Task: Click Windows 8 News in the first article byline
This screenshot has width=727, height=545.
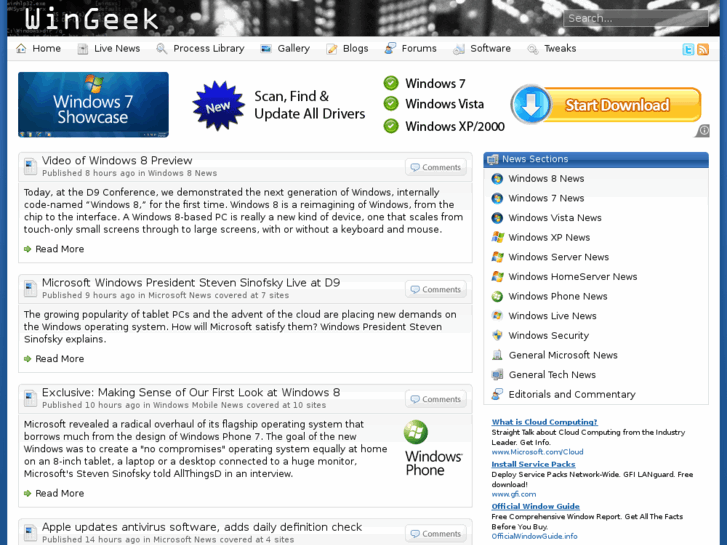Action: click(182, 173)
